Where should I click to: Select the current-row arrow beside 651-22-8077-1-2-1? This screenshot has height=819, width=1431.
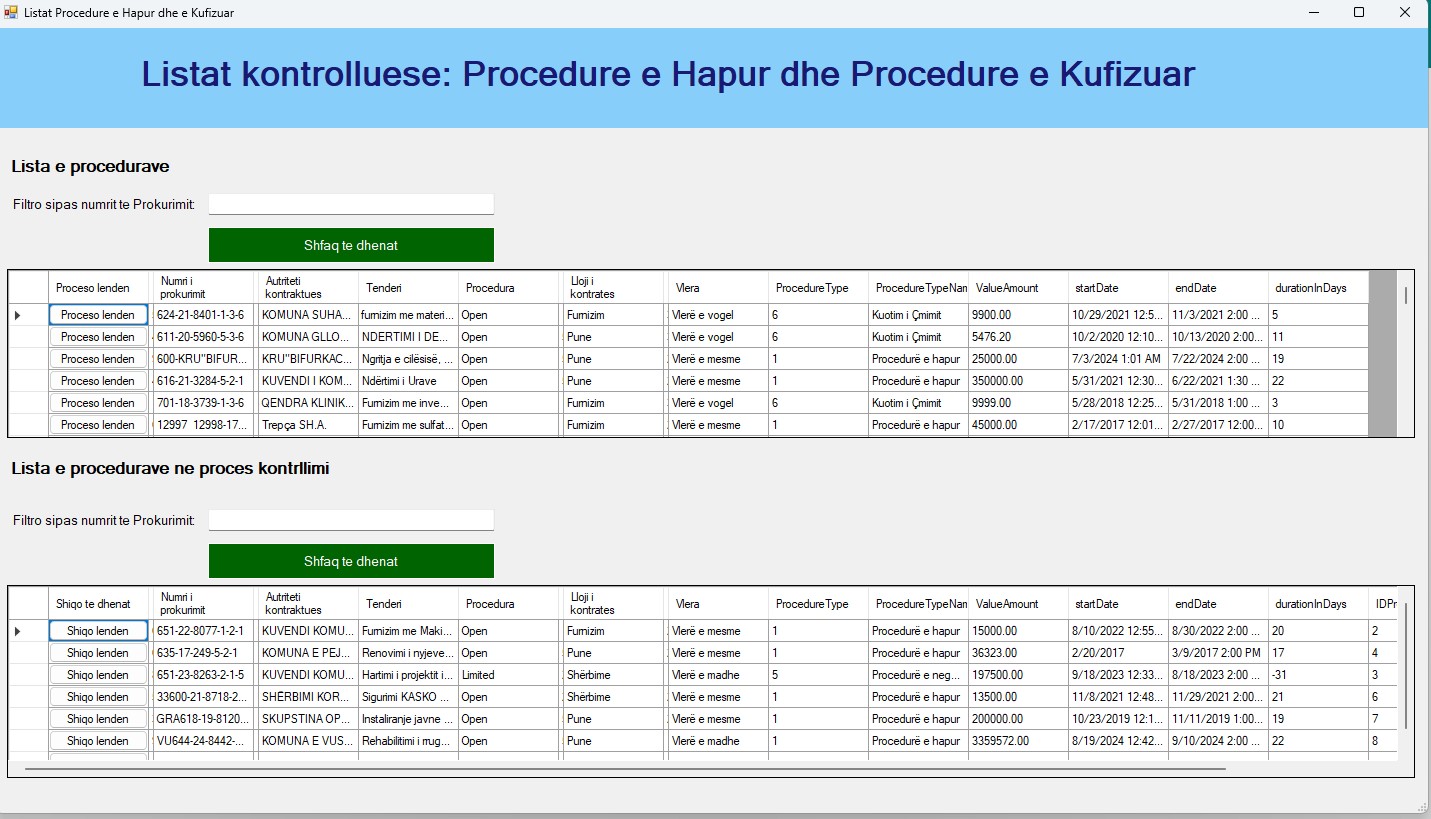coord(17,631)
